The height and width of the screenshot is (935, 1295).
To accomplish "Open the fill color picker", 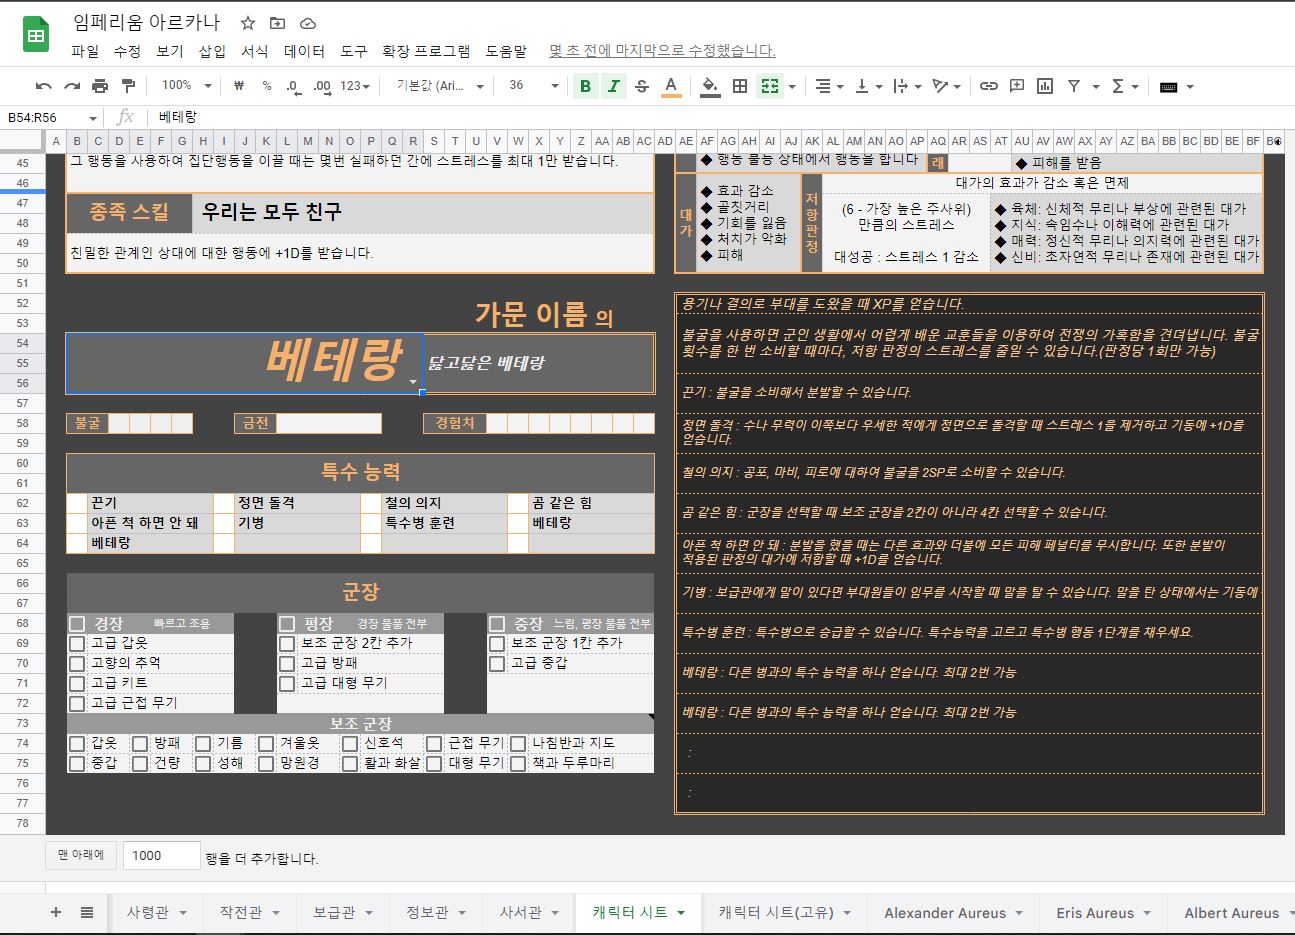I will 710,86.
